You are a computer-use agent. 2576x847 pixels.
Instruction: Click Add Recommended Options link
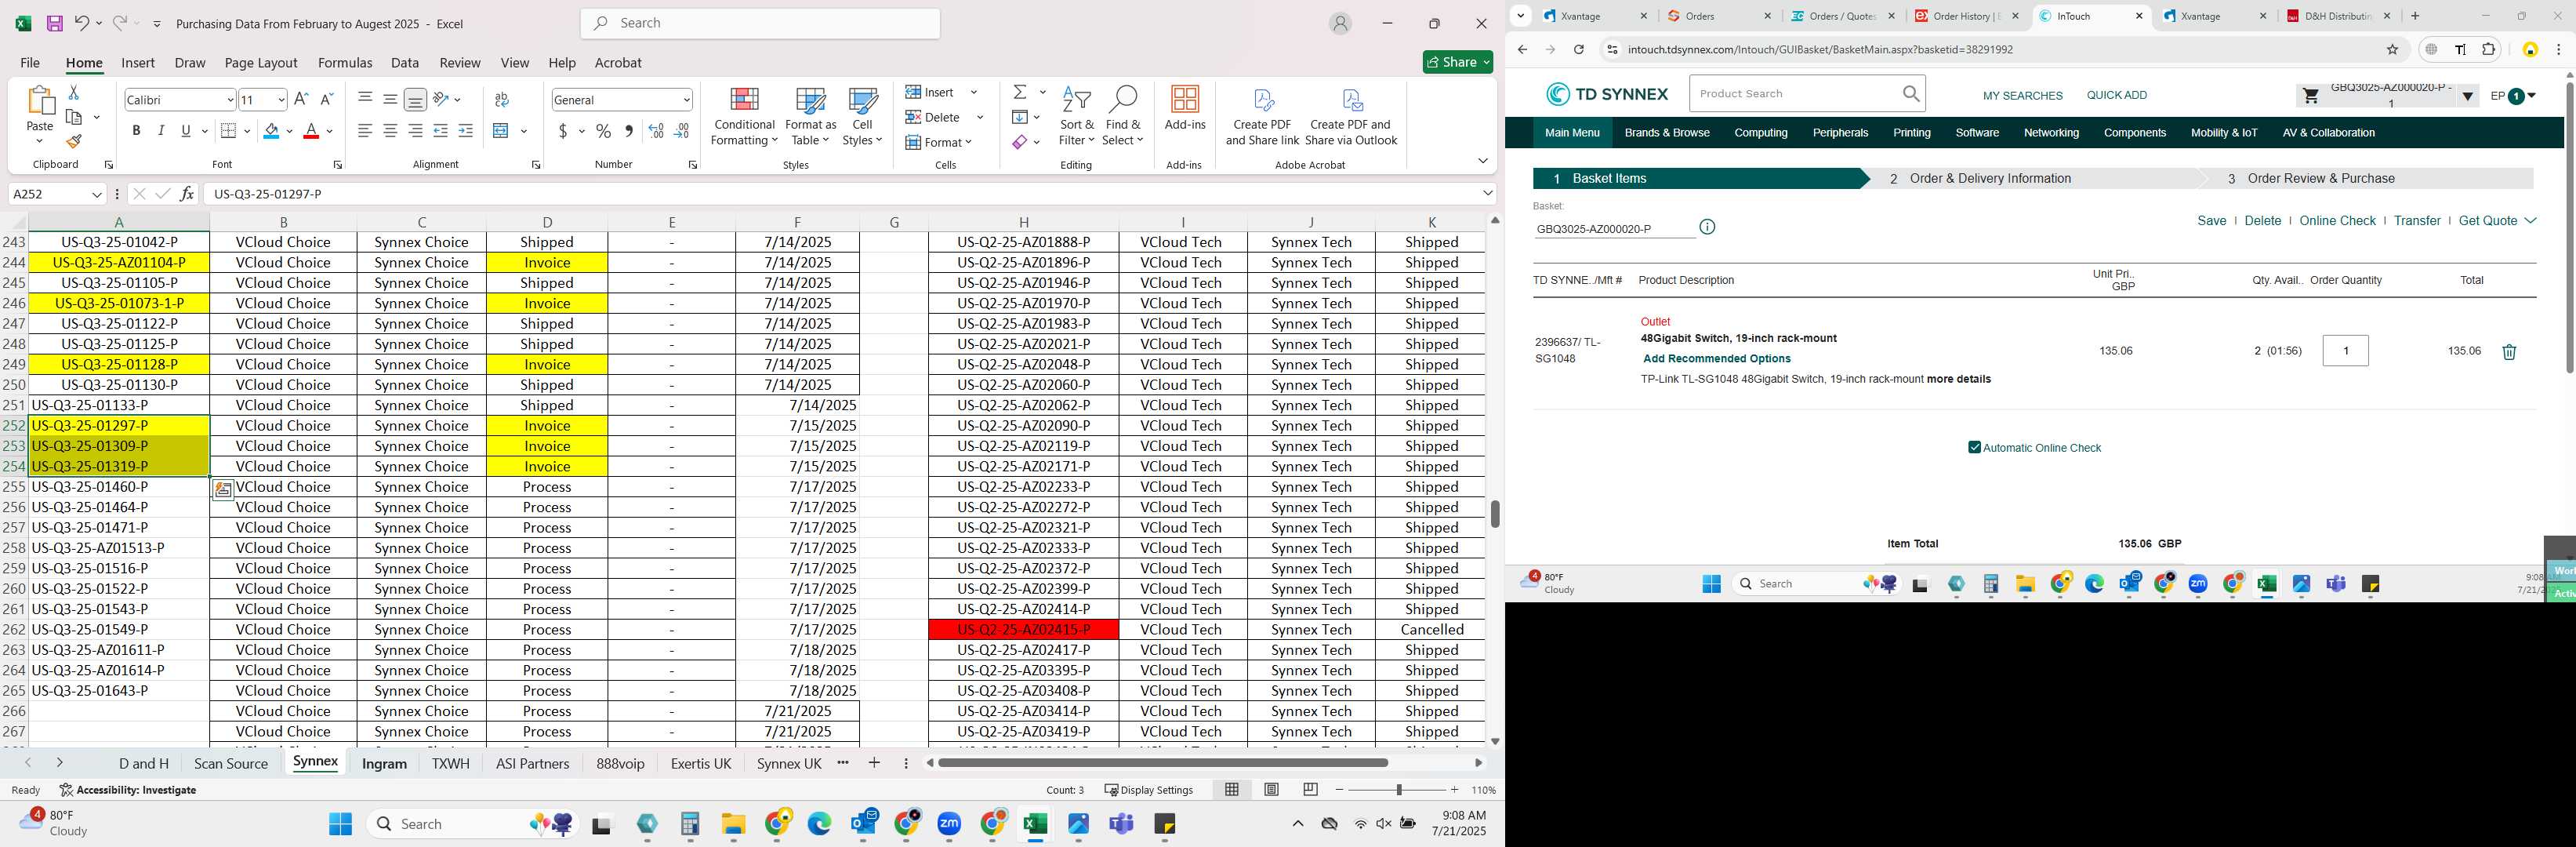pos(1716,359)
